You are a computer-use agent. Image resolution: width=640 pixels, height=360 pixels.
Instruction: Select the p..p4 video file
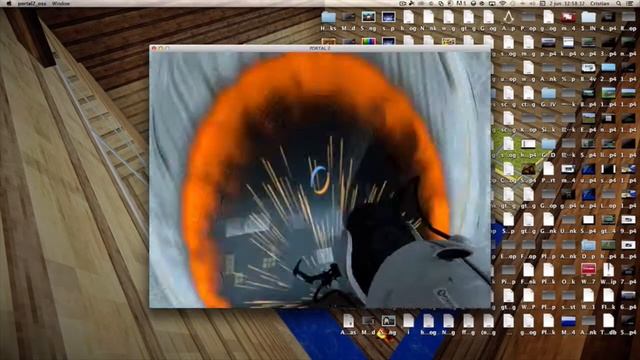[548, 47]
